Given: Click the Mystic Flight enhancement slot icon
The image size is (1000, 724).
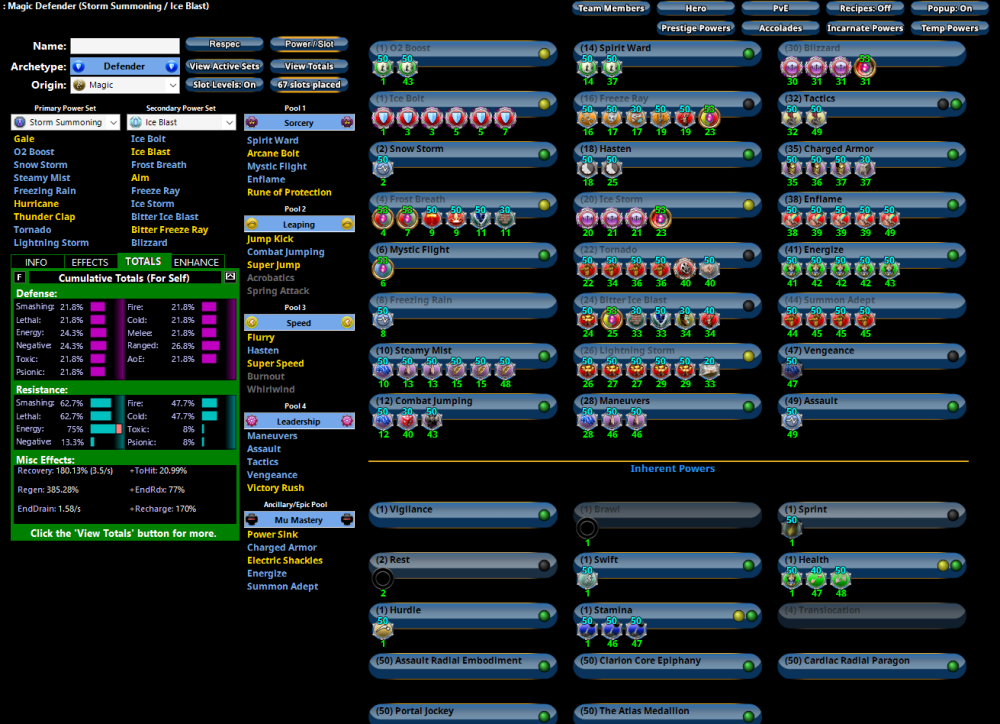Looking at the screenshot, I should click(383, 269).
